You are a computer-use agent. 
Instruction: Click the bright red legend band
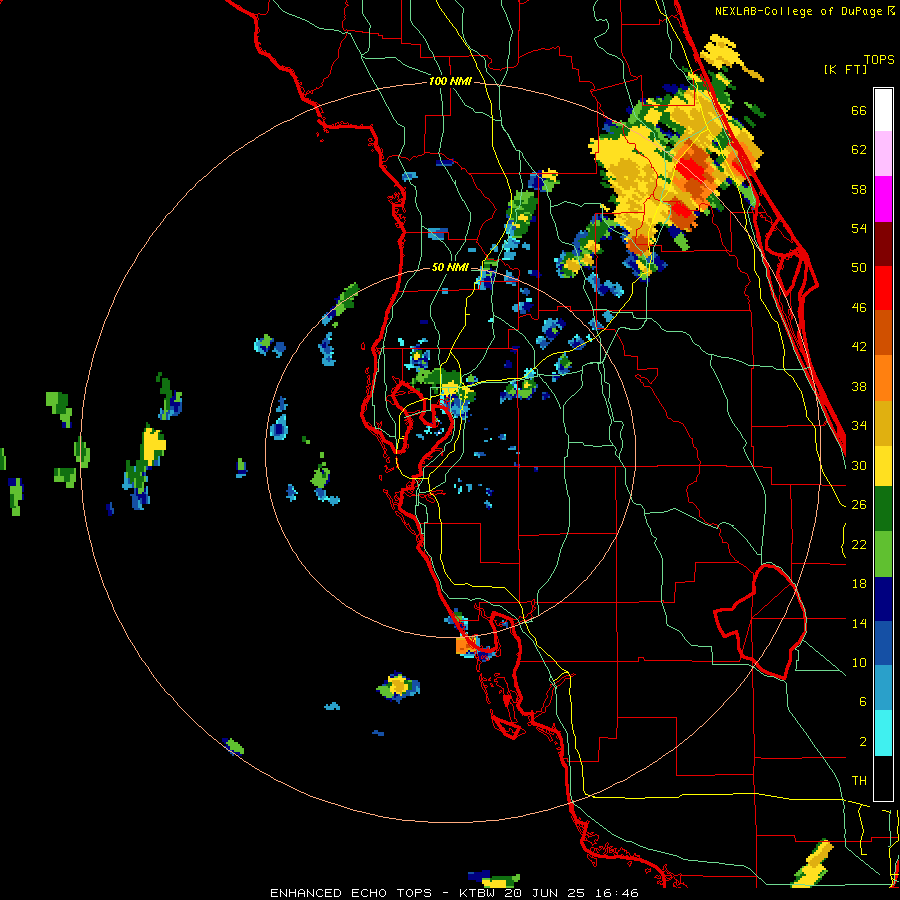[883, 288]
